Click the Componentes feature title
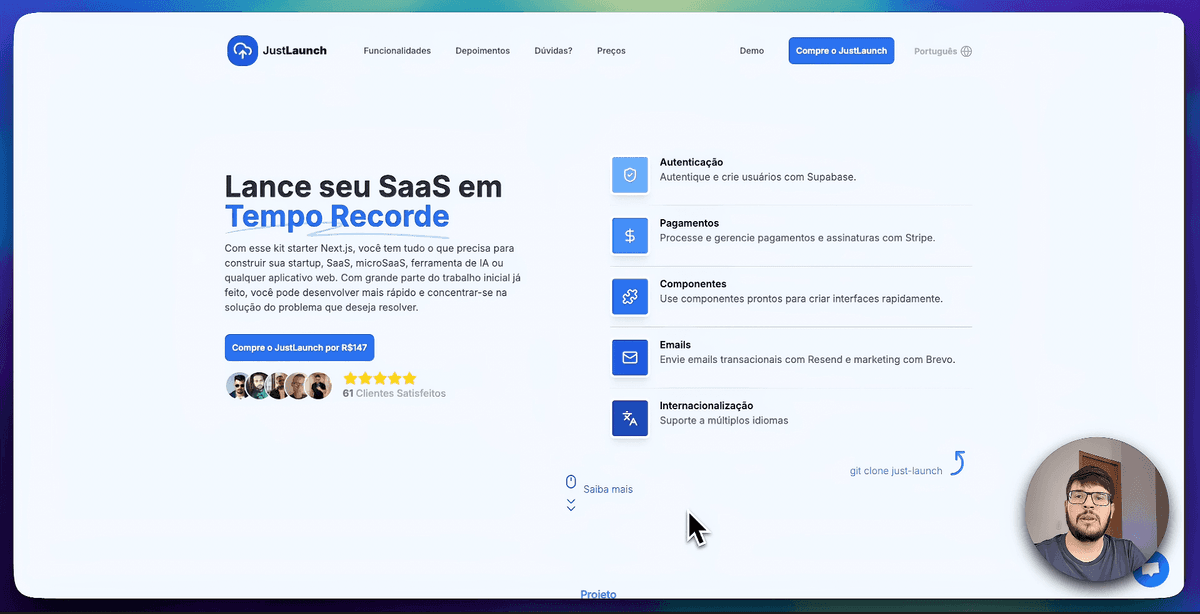The image size is (1200, 614). pos(693,284)
